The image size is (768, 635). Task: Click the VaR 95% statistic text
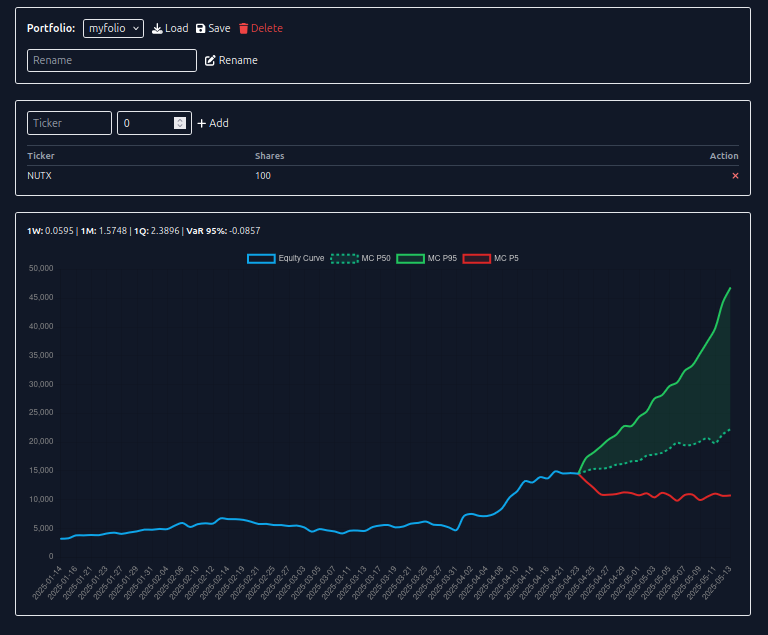click(223, 231)
